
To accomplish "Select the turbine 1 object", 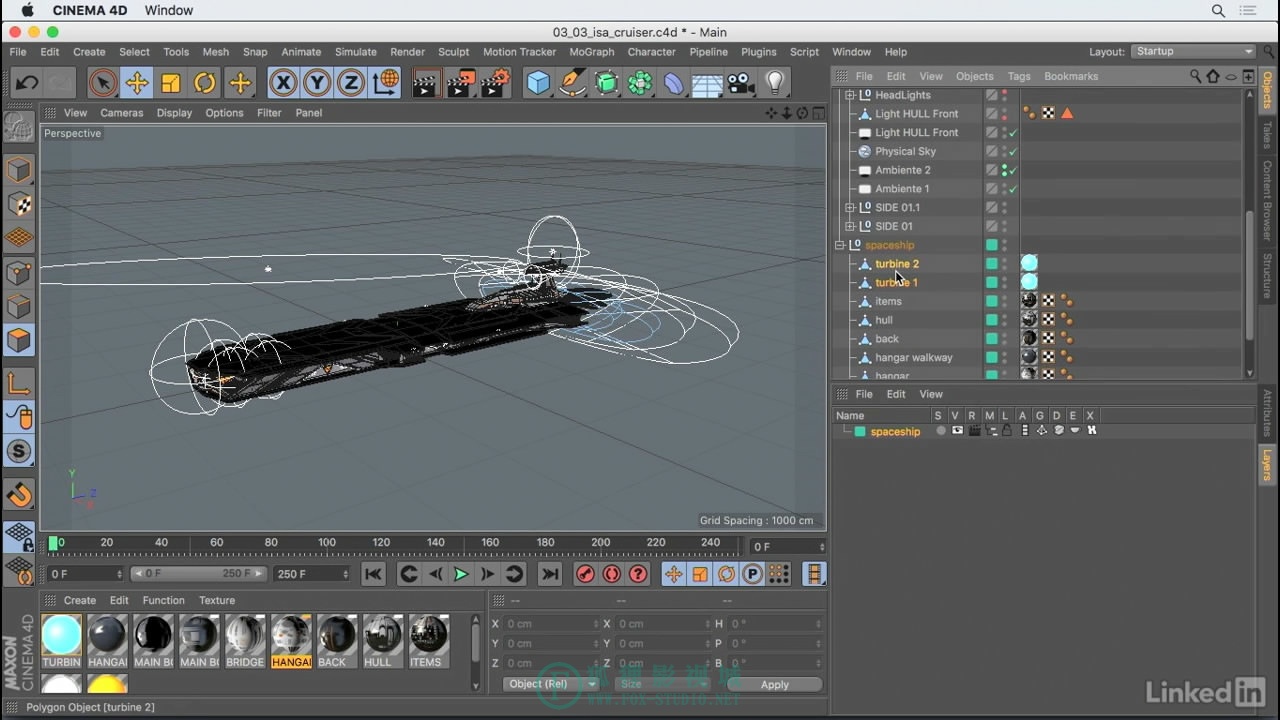I will coord(896,283).
